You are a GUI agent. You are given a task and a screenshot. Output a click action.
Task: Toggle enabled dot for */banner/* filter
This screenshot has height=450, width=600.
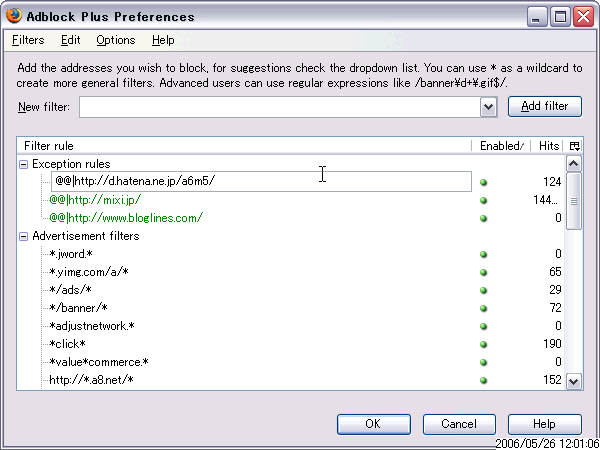coord(483,308)
